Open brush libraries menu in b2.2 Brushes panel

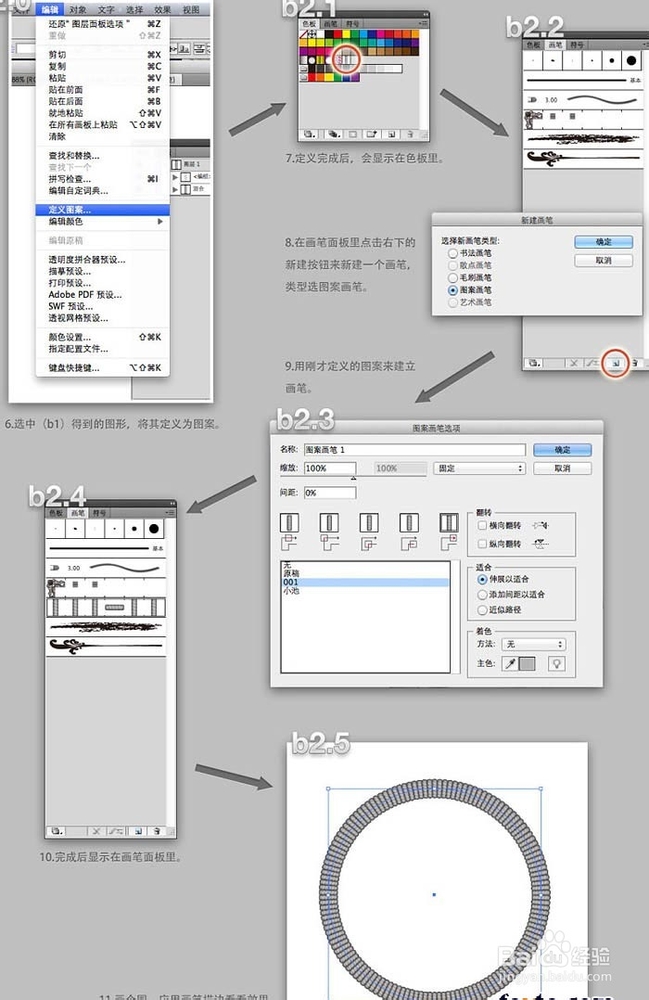point(534,363)
